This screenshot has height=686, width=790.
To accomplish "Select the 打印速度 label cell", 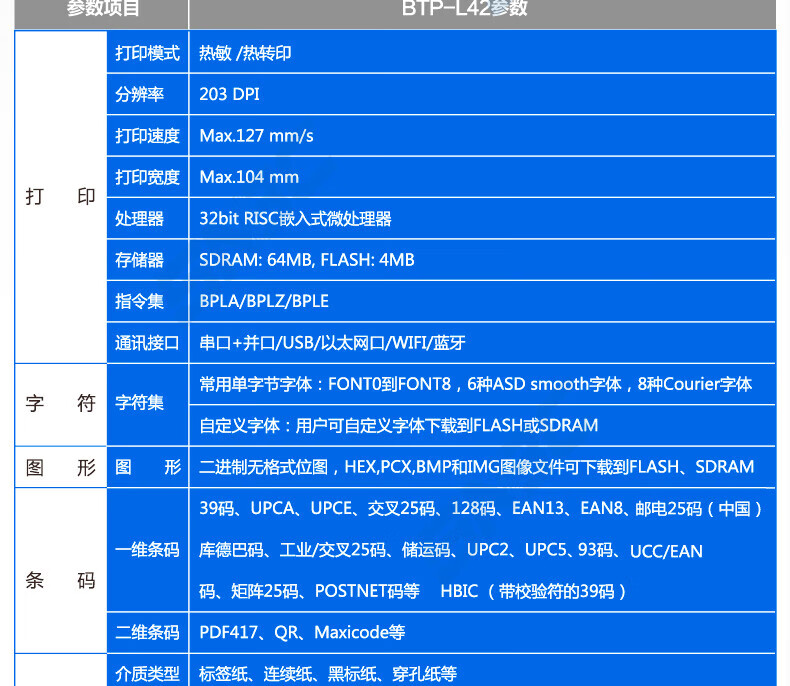I will (x=147, y=136).
